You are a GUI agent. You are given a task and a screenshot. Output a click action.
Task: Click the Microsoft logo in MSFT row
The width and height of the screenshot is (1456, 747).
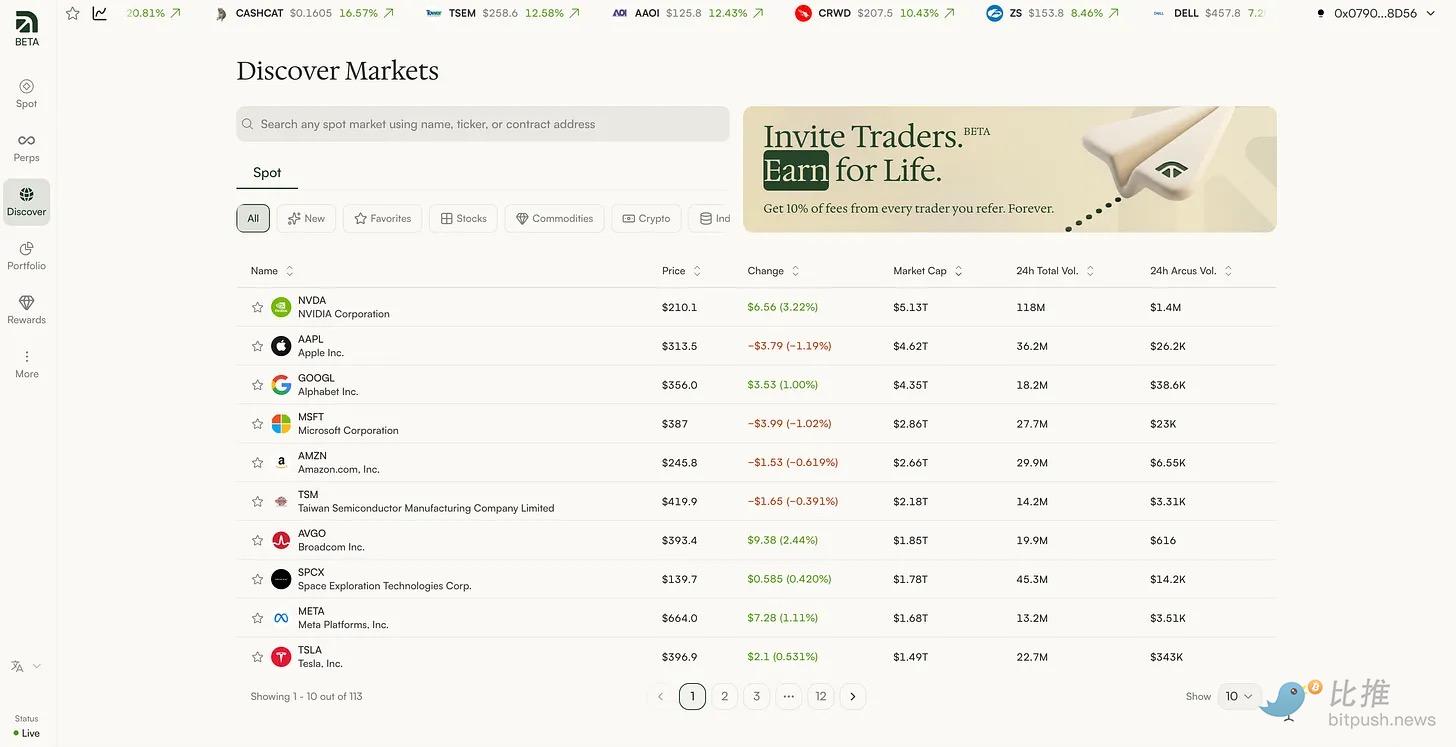tap(281, 424)
